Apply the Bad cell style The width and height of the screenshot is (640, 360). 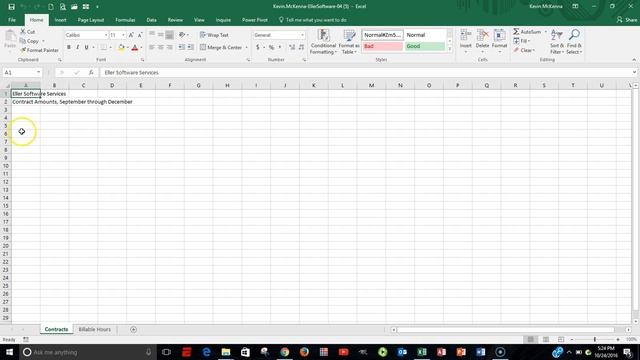(x=382, y=46)
